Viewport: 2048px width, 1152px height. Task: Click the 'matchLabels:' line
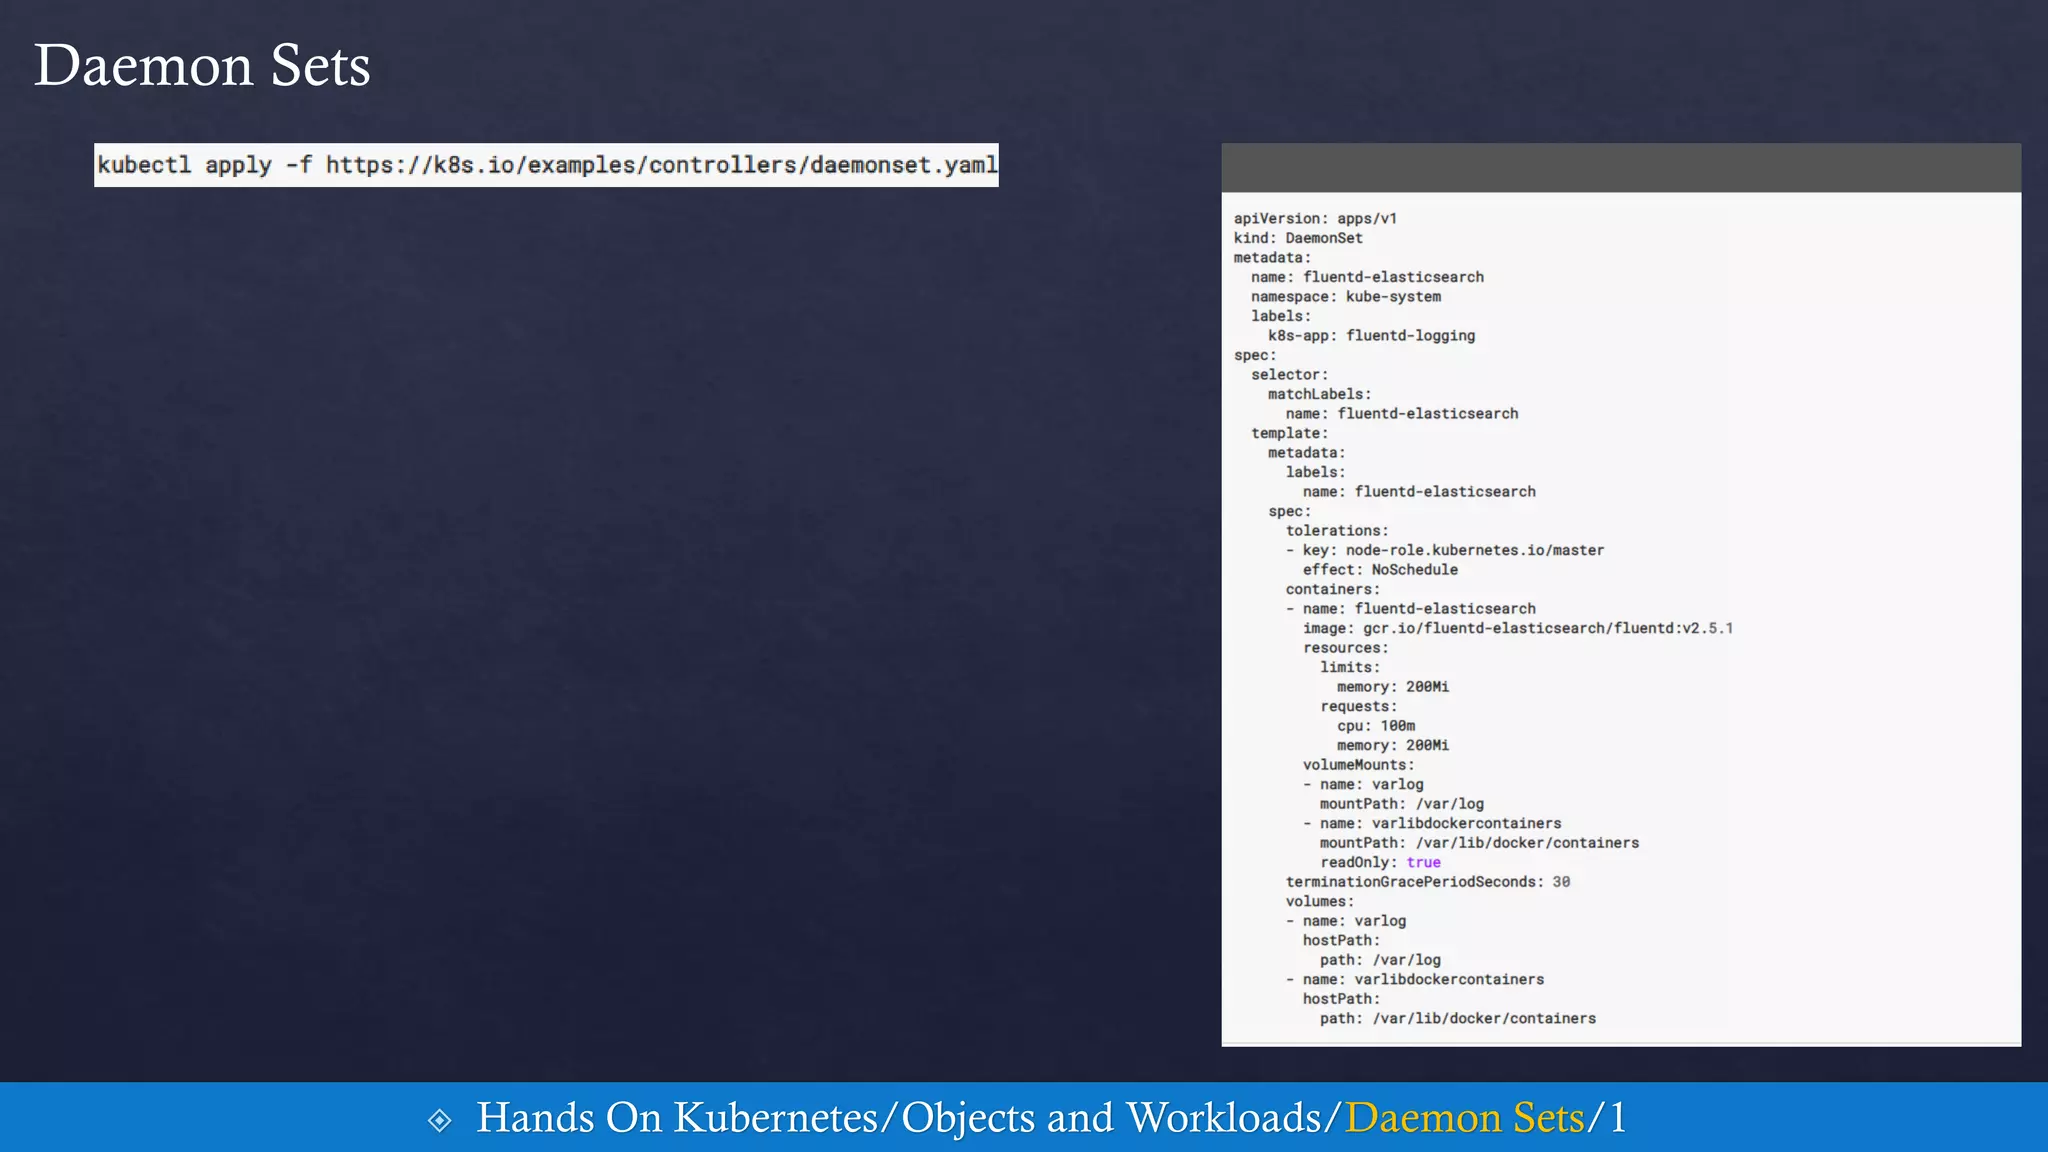click(1320, 394)
